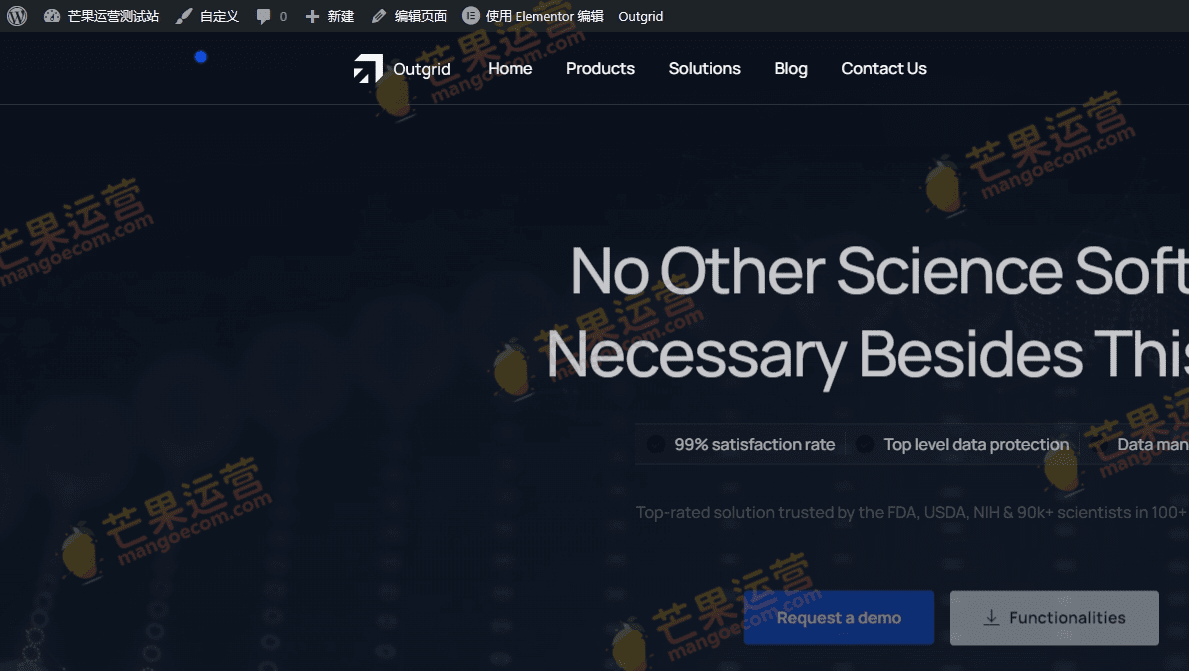Click the edit page pencil icon

(379, 16)
